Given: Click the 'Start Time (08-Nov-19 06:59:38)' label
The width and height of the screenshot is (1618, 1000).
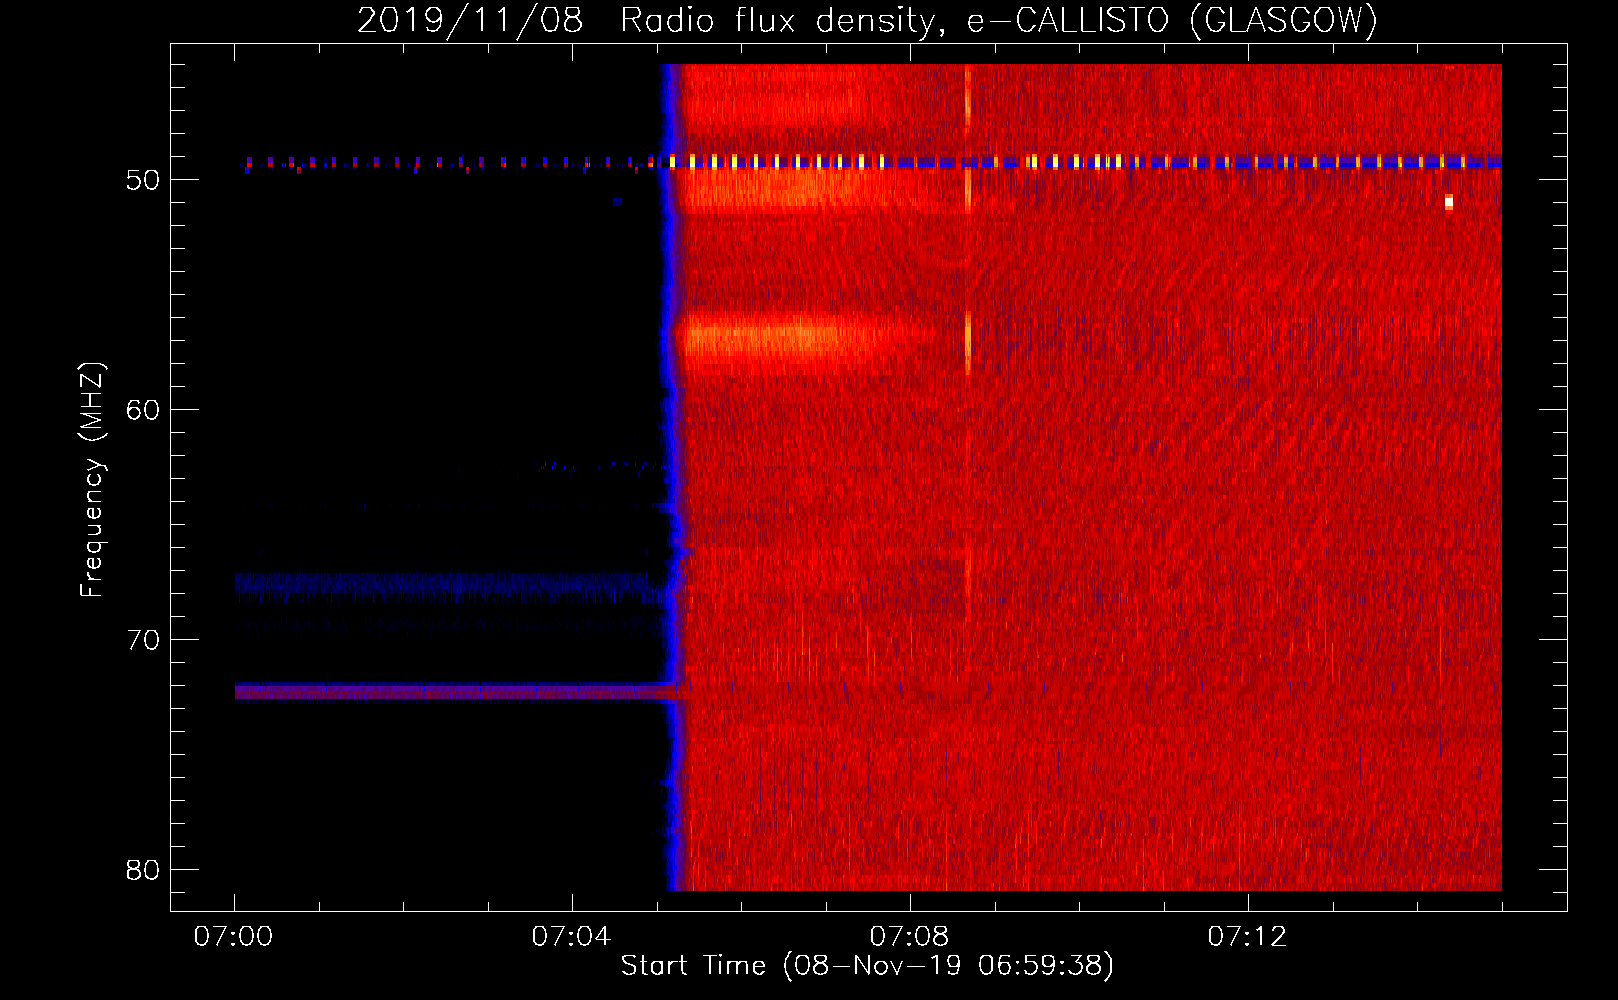Looking at the screenshot, I should pos(867,966).
